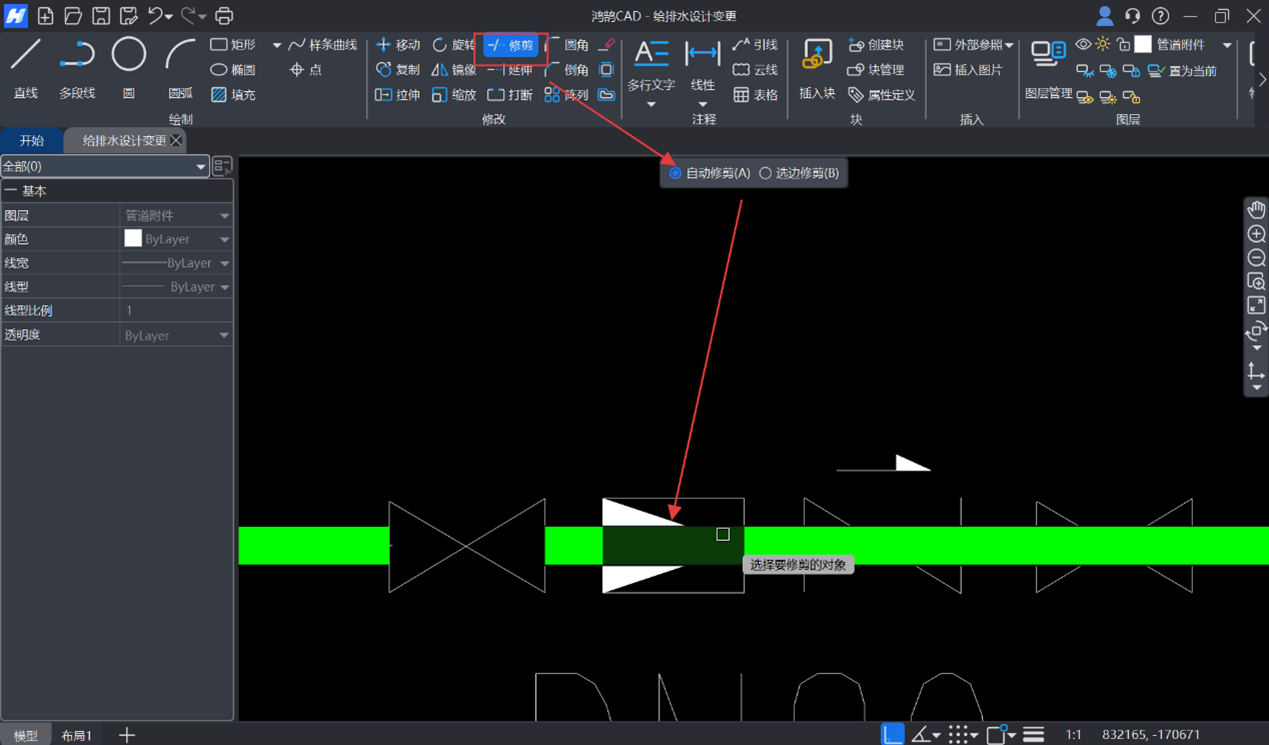Screen dimensions: 1269x745
Task: Open the 线型 linetype dropdown
Action: (224, 287)
